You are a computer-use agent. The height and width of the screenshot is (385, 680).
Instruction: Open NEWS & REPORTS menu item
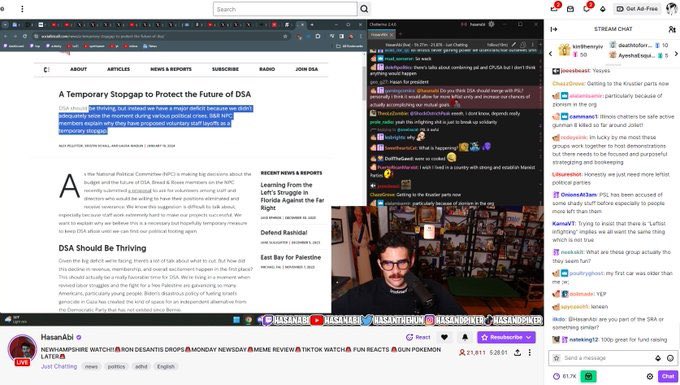pyautogui.click(x=171, y=69)
